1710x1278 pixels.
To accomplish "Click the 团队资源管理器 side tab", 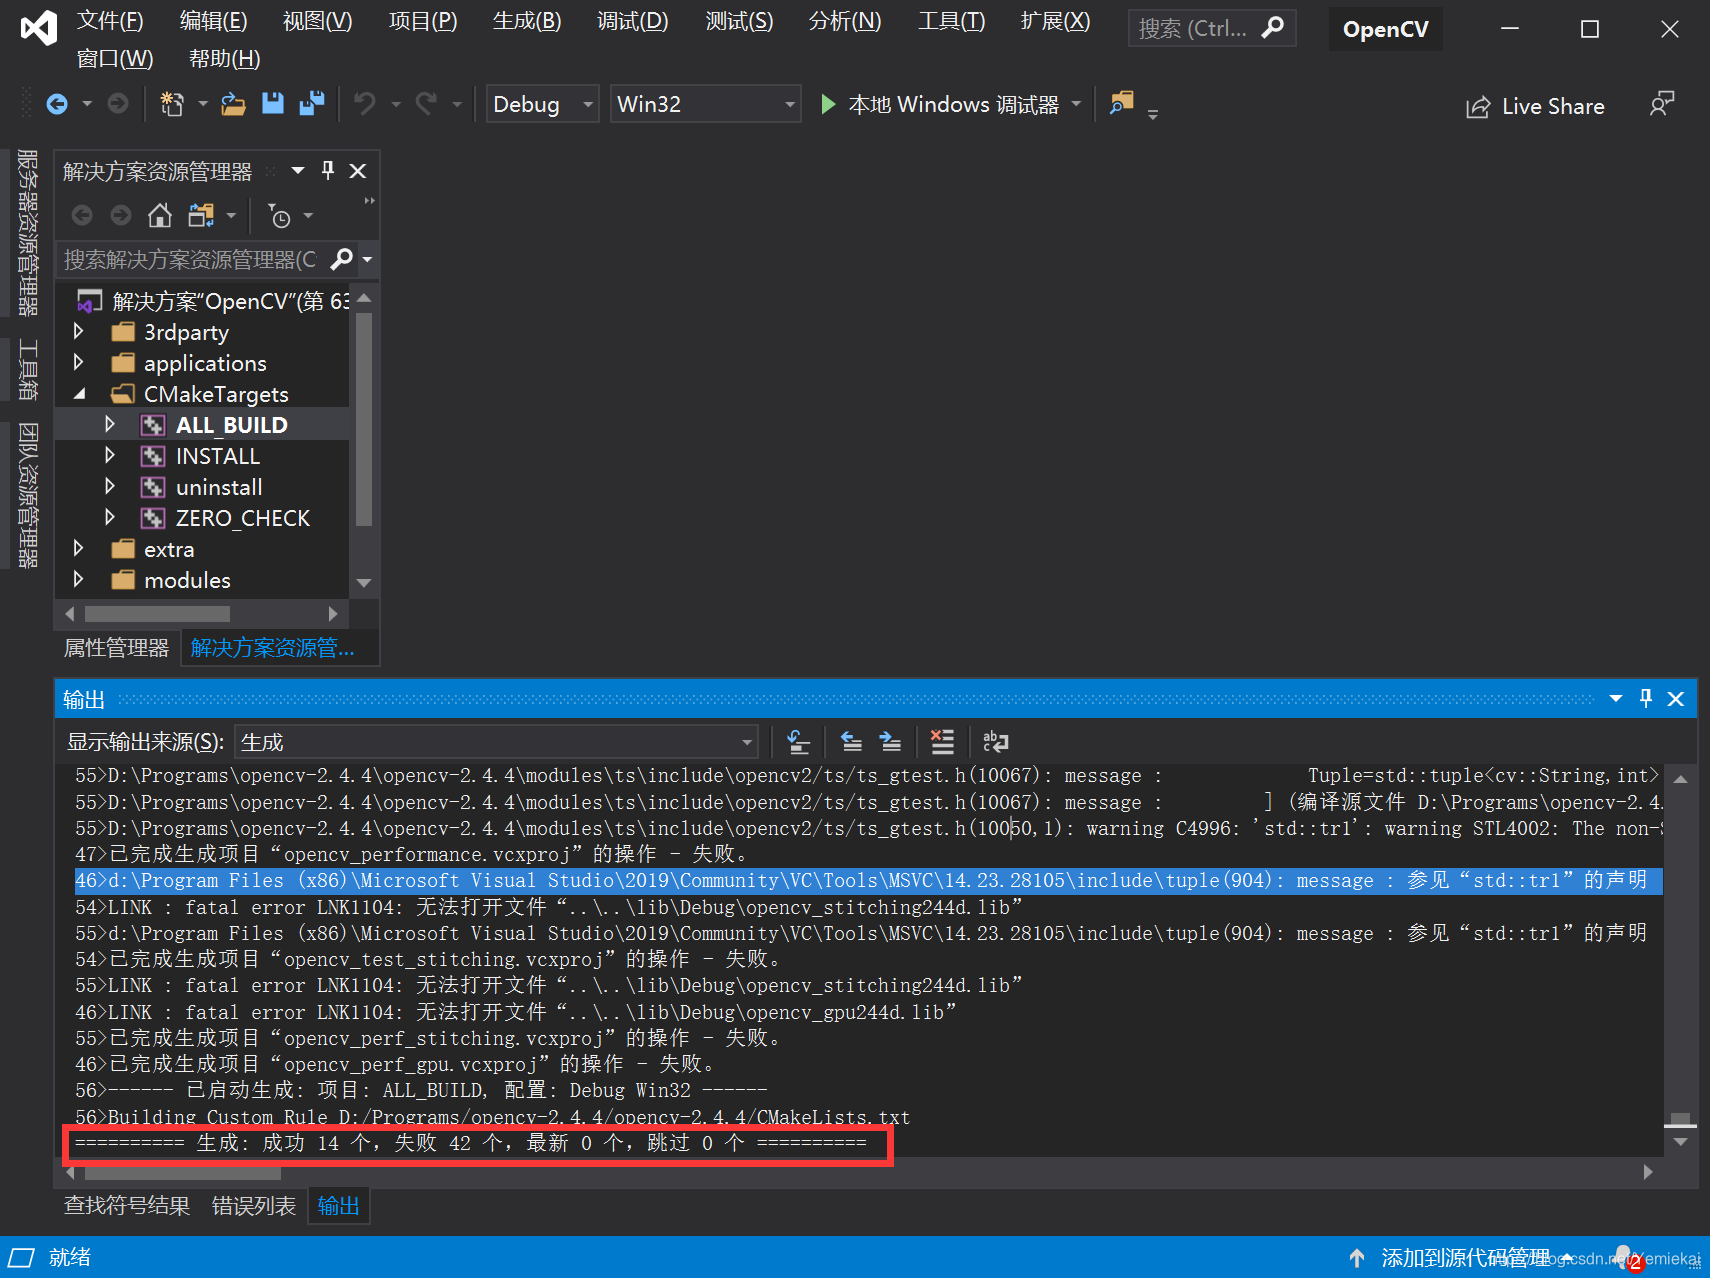I will point(28,495).
